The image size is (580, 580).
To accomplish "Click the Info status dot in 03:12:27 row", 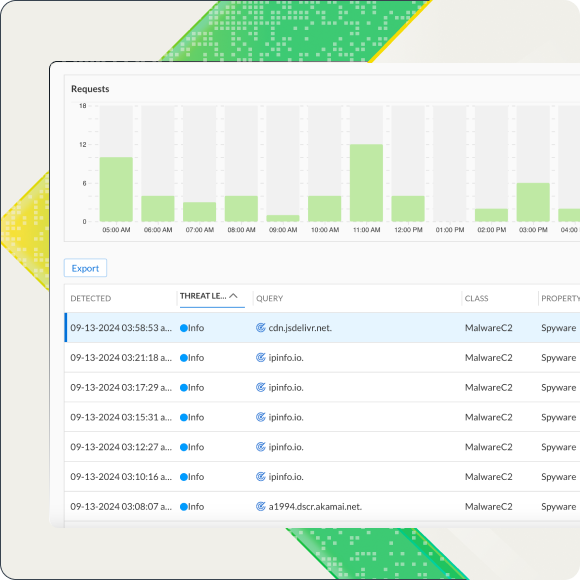I will (x=184, y=447).
